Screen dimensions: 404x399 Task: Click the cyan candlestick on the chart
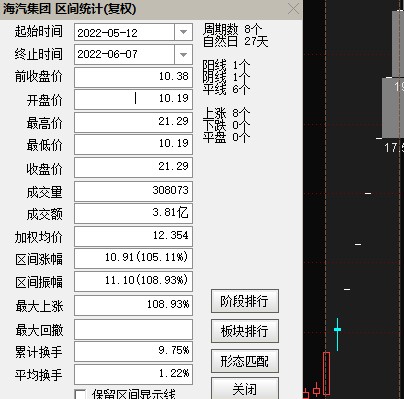[337, 333]
